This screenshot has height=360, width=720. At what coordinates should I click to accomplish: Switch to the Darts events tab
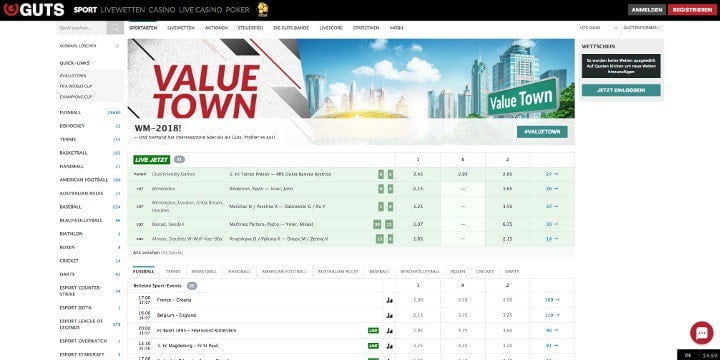(512, 272)
